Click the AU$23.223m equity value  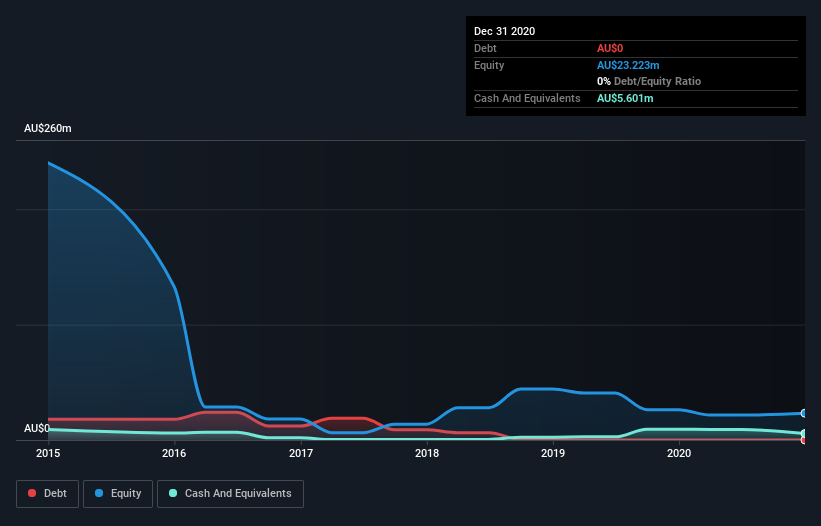click(628, 65)
